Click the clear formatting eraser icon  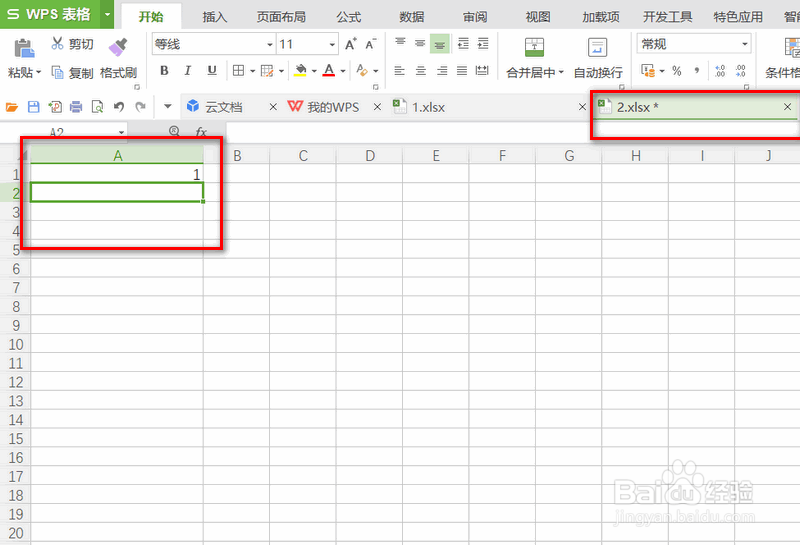point(362,70)
